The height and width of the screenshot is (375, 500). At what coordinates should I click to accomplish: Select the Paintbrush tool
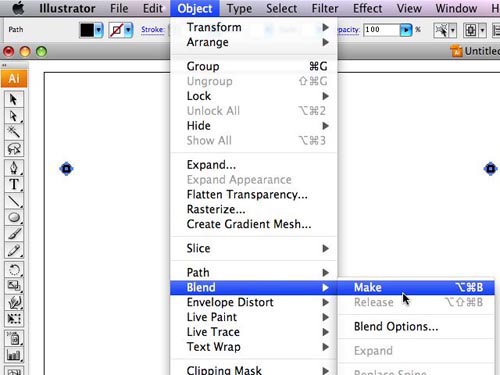pyautogui.click(x=14, y=234)
